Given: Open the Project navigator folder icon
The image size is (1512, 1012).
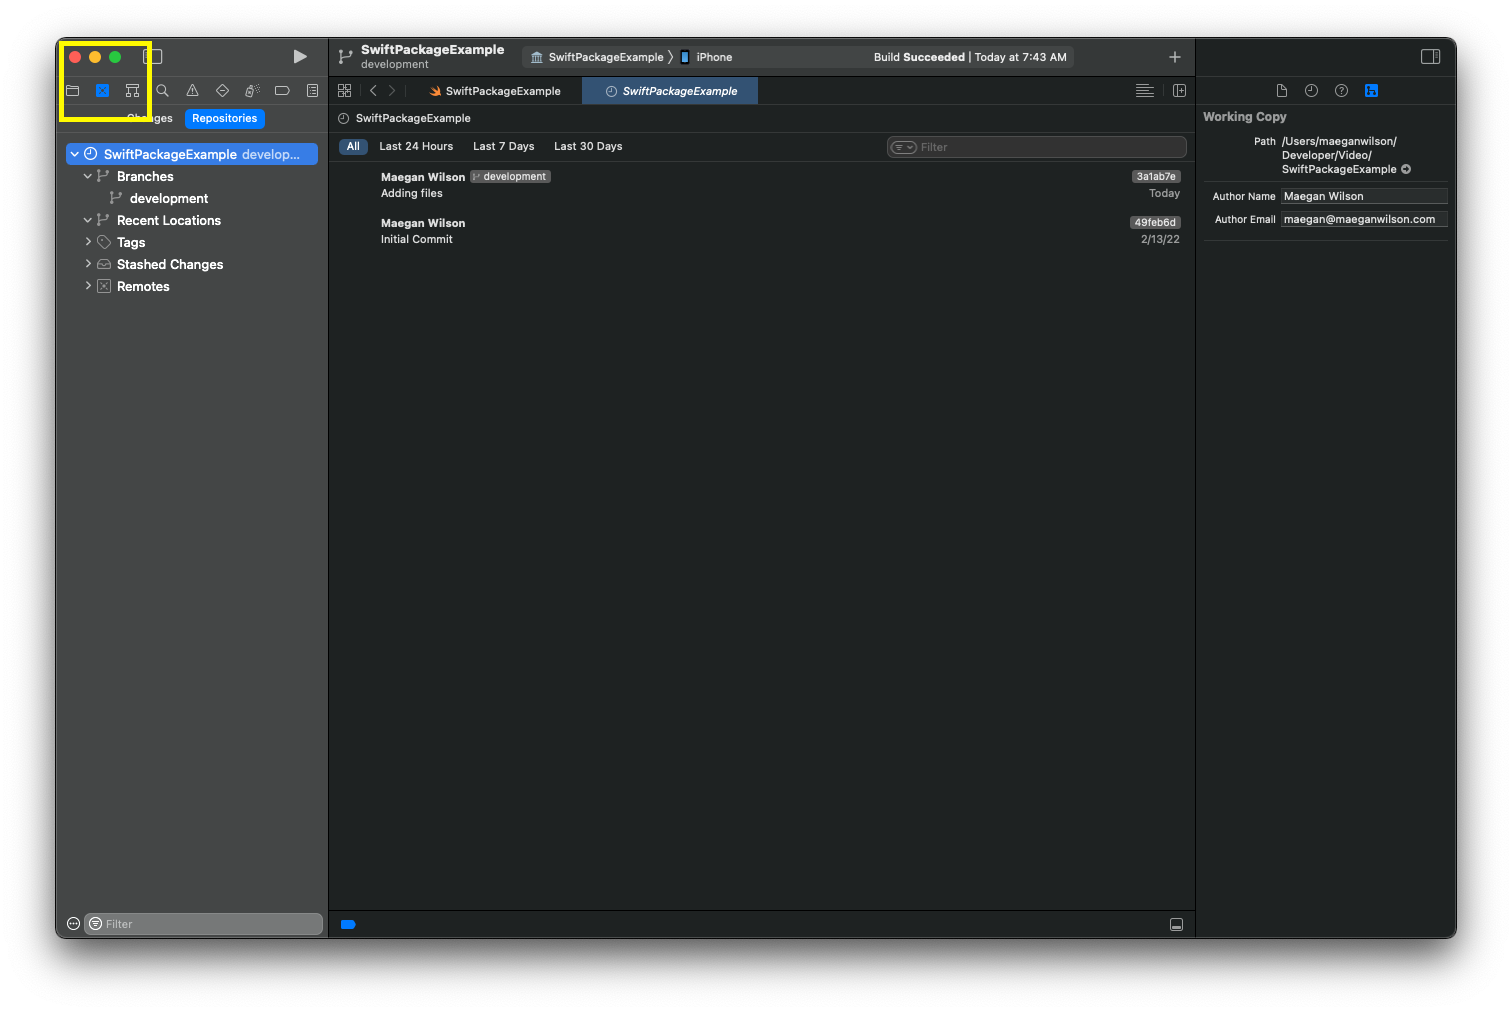Looking at the screenshot, I should coord(73,91).
